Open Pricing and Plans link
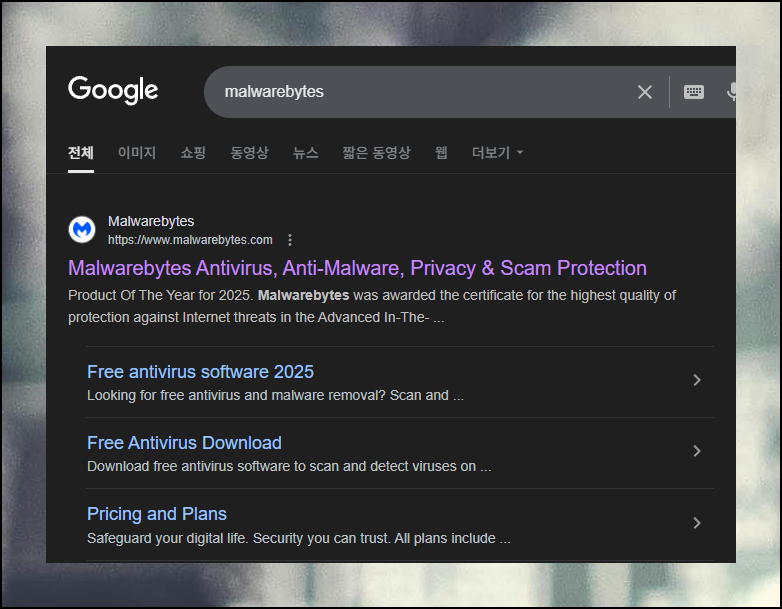The height and width of the screenshot is (609, 782). pos(157,514)
